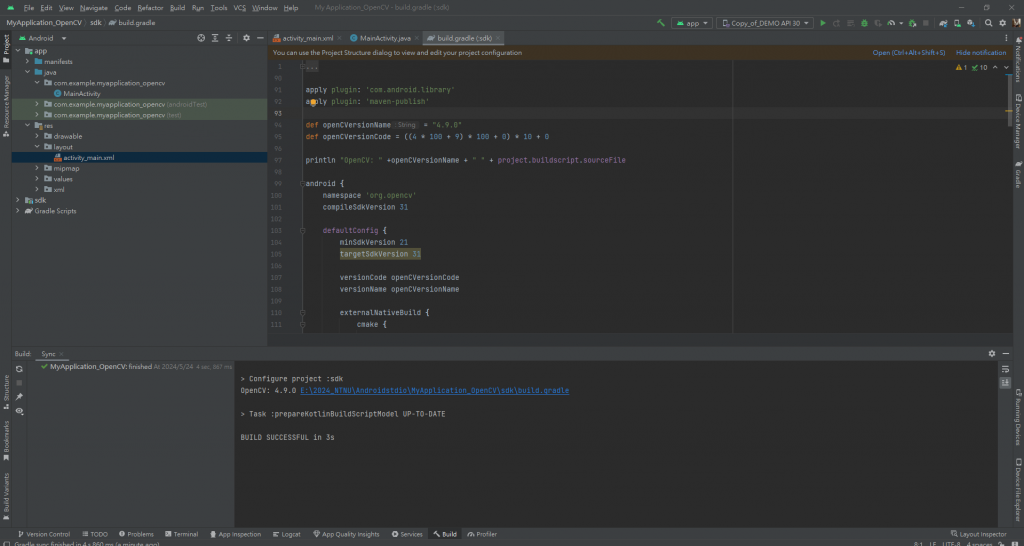Pin the Build tab with pin icon

[19, 397]
